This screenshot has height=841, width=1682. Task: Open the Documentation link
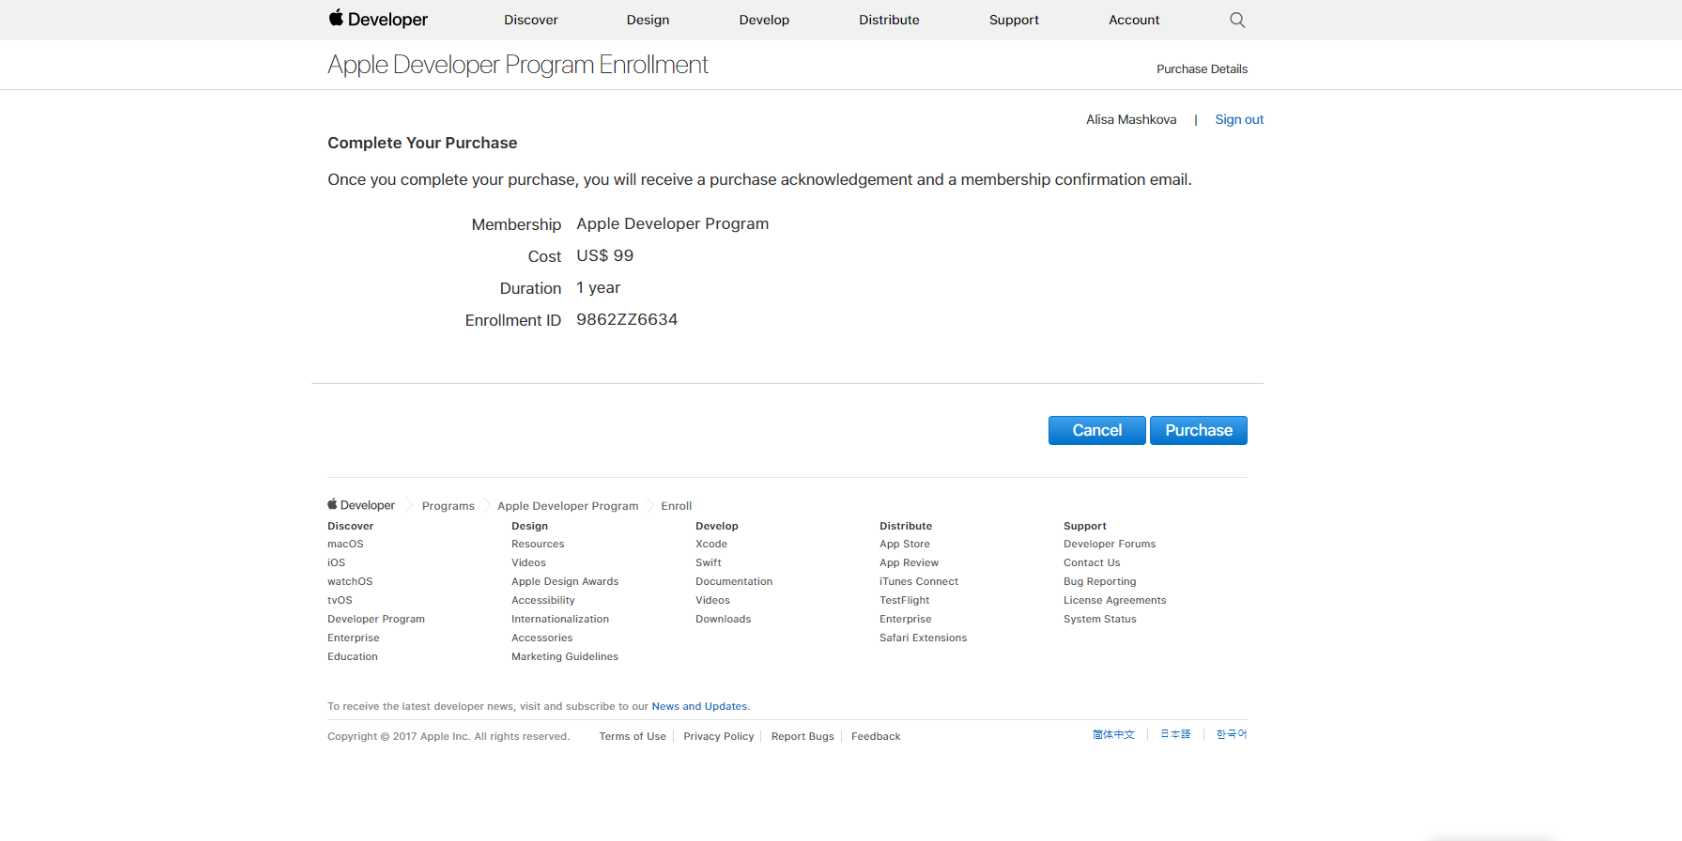734,582
